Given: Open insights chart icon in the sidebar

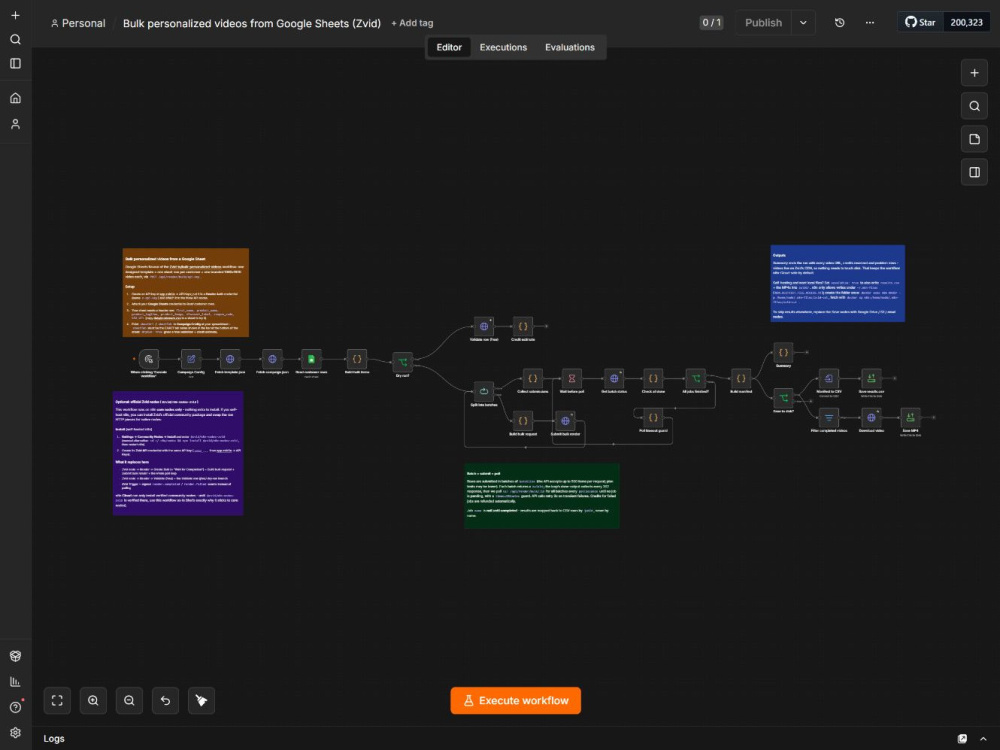Looking at the screenshot, I should [x=15, y=682].
